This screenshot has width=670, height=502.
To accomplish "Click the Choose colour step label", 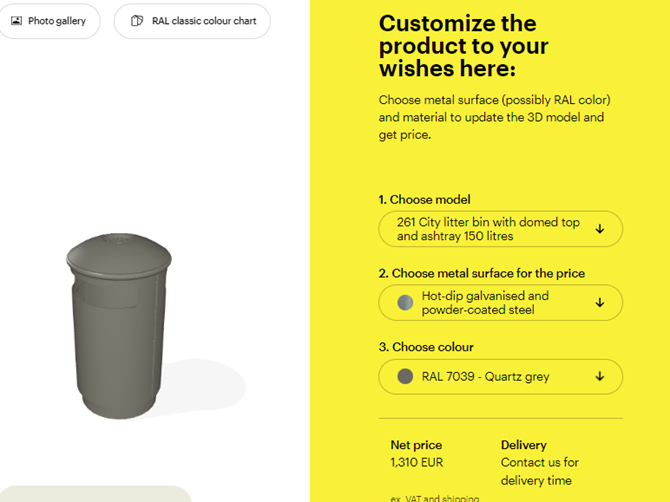I will [426, 347].
